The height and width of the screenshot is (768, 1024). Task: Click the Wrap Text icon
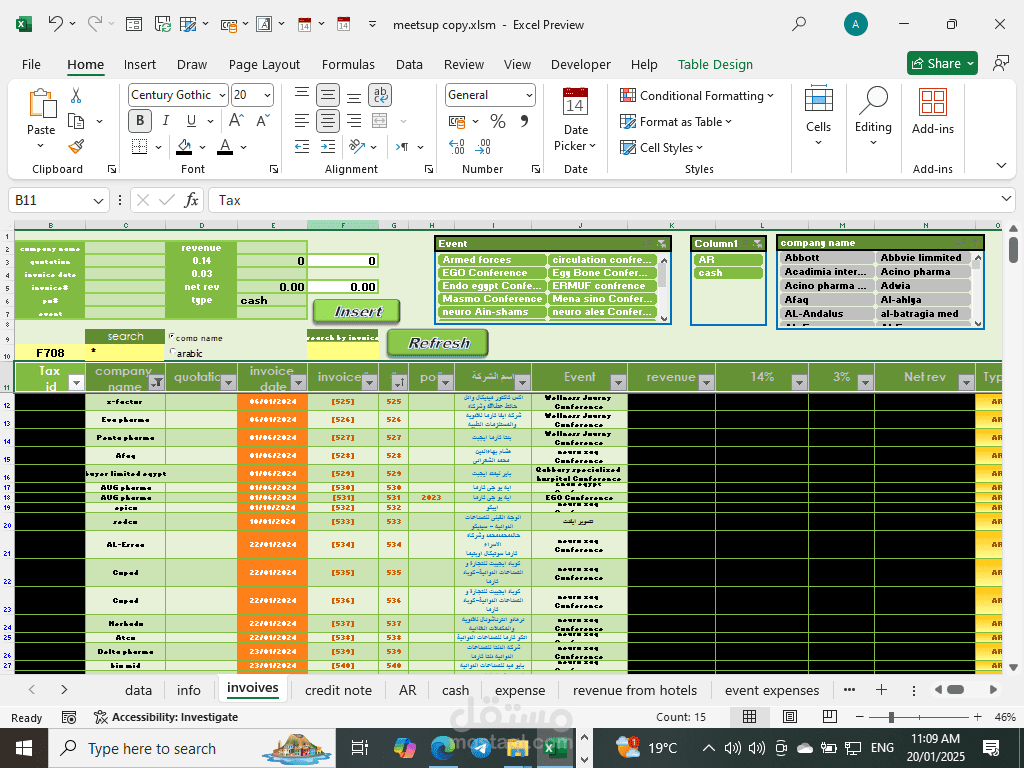click(x=380, y=95)
